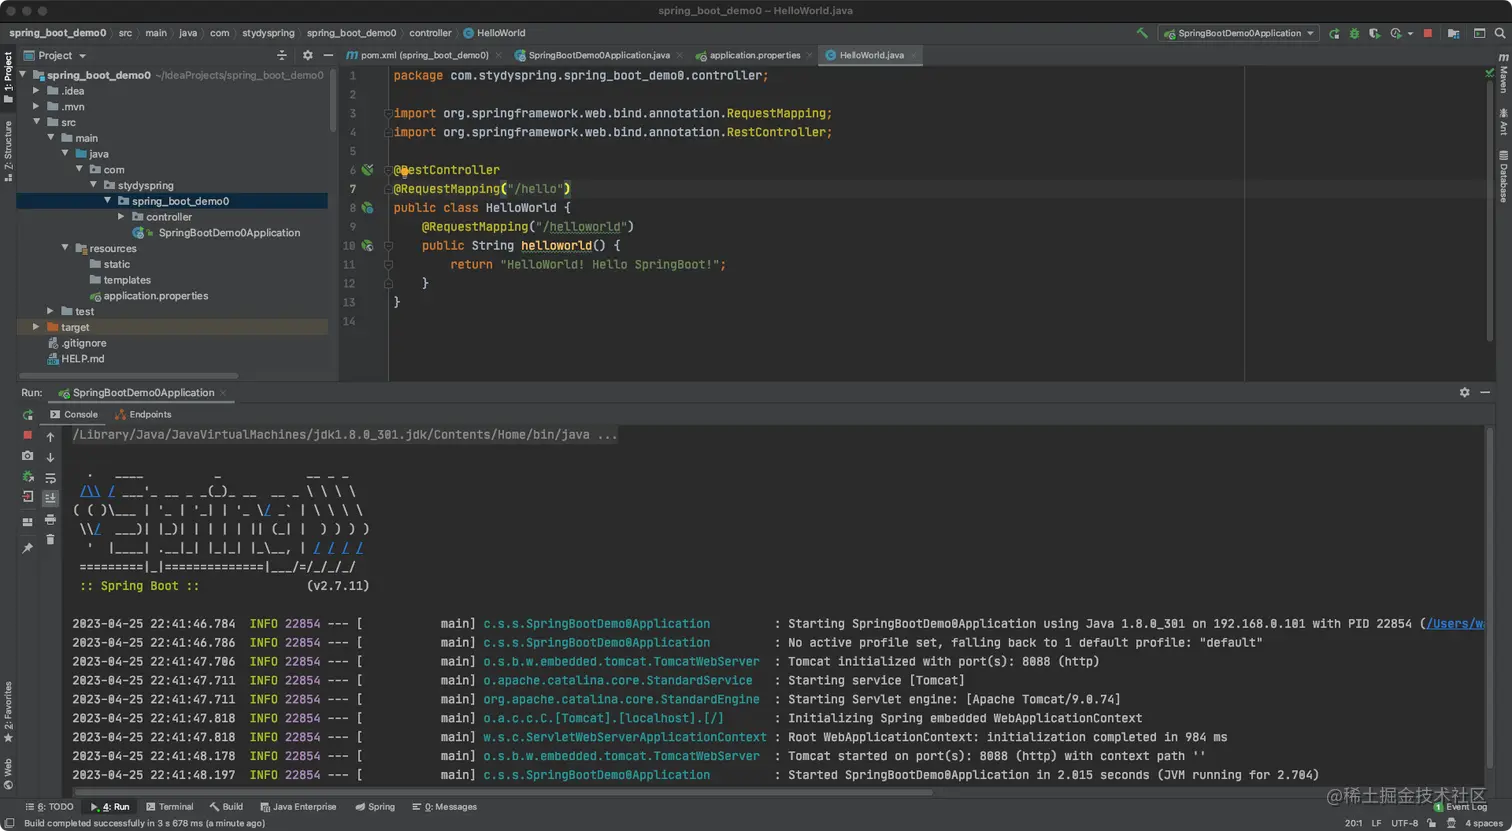Viewport: 1512px width, 831px height.
Task: Toggle the Favorites tool window
Action: point(8,712)
